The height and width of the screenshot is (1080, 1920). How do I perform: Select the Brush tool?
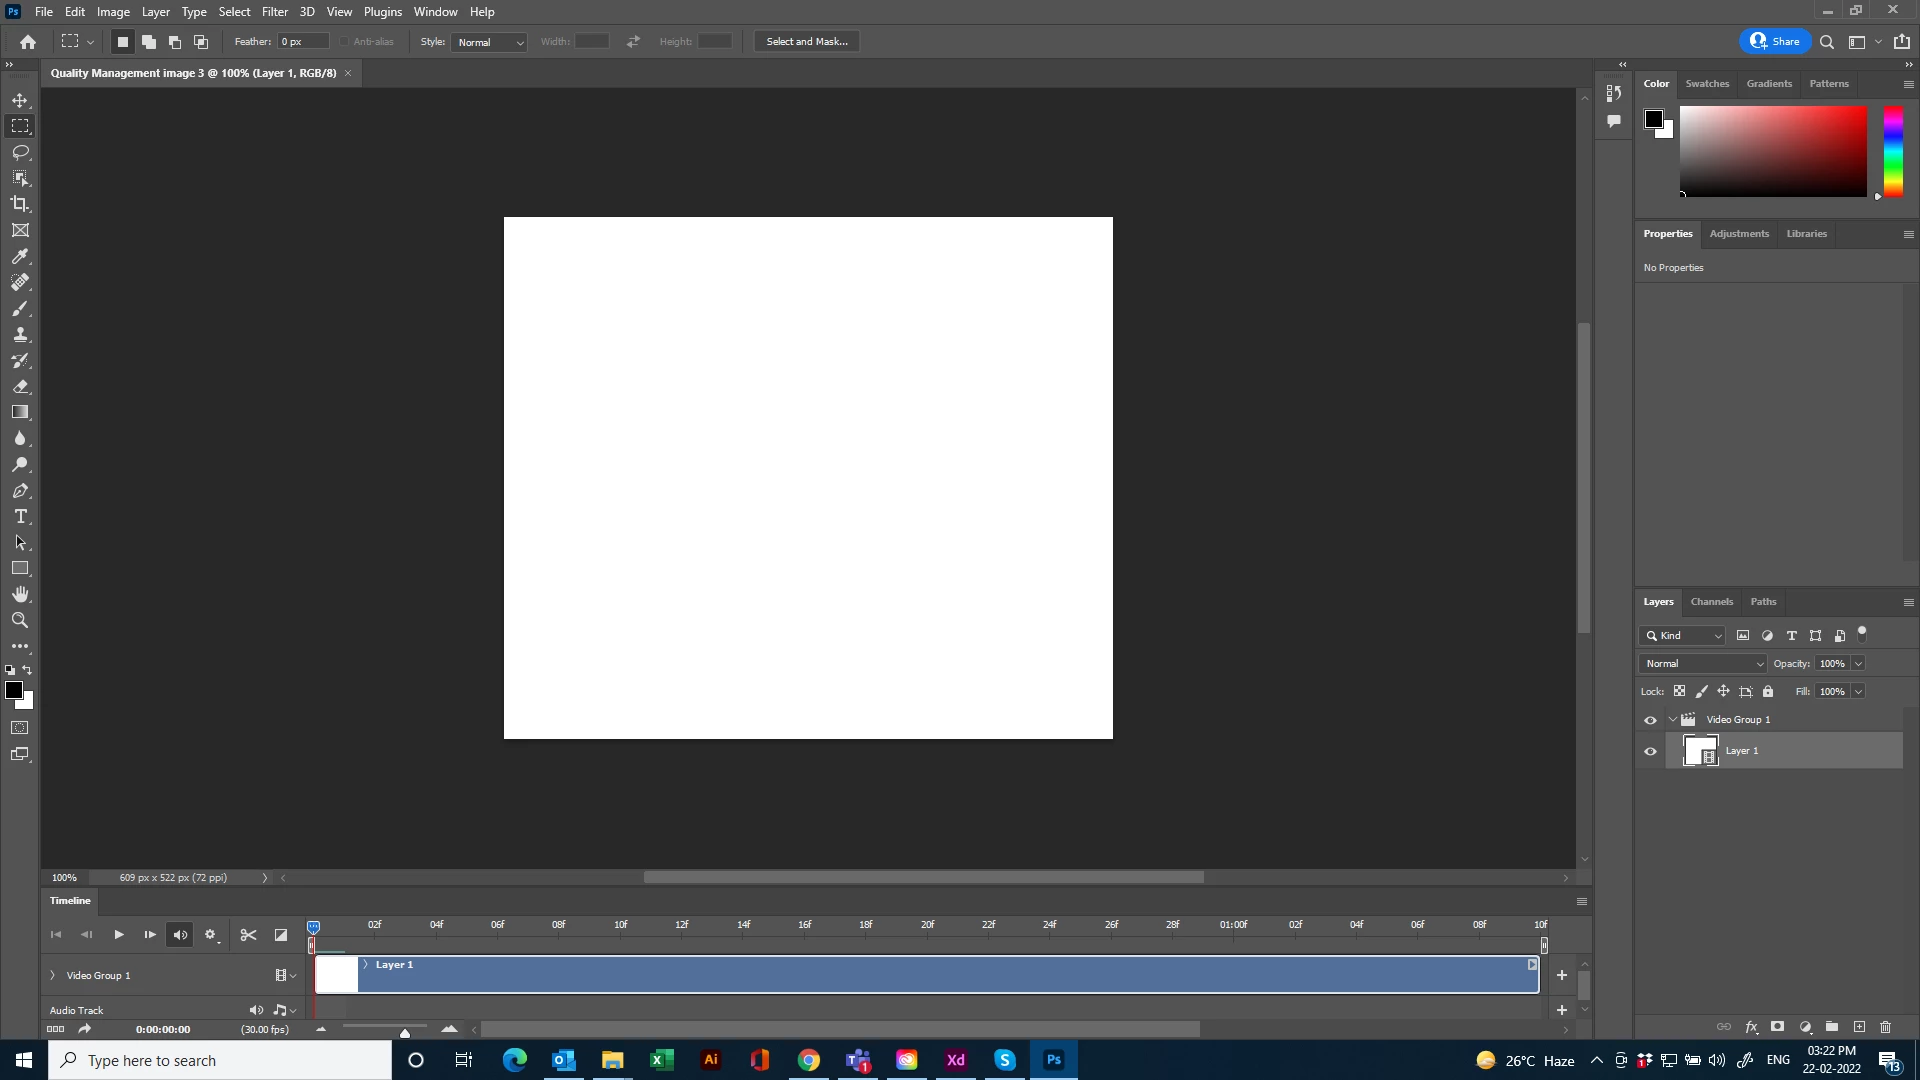point(20,308)
